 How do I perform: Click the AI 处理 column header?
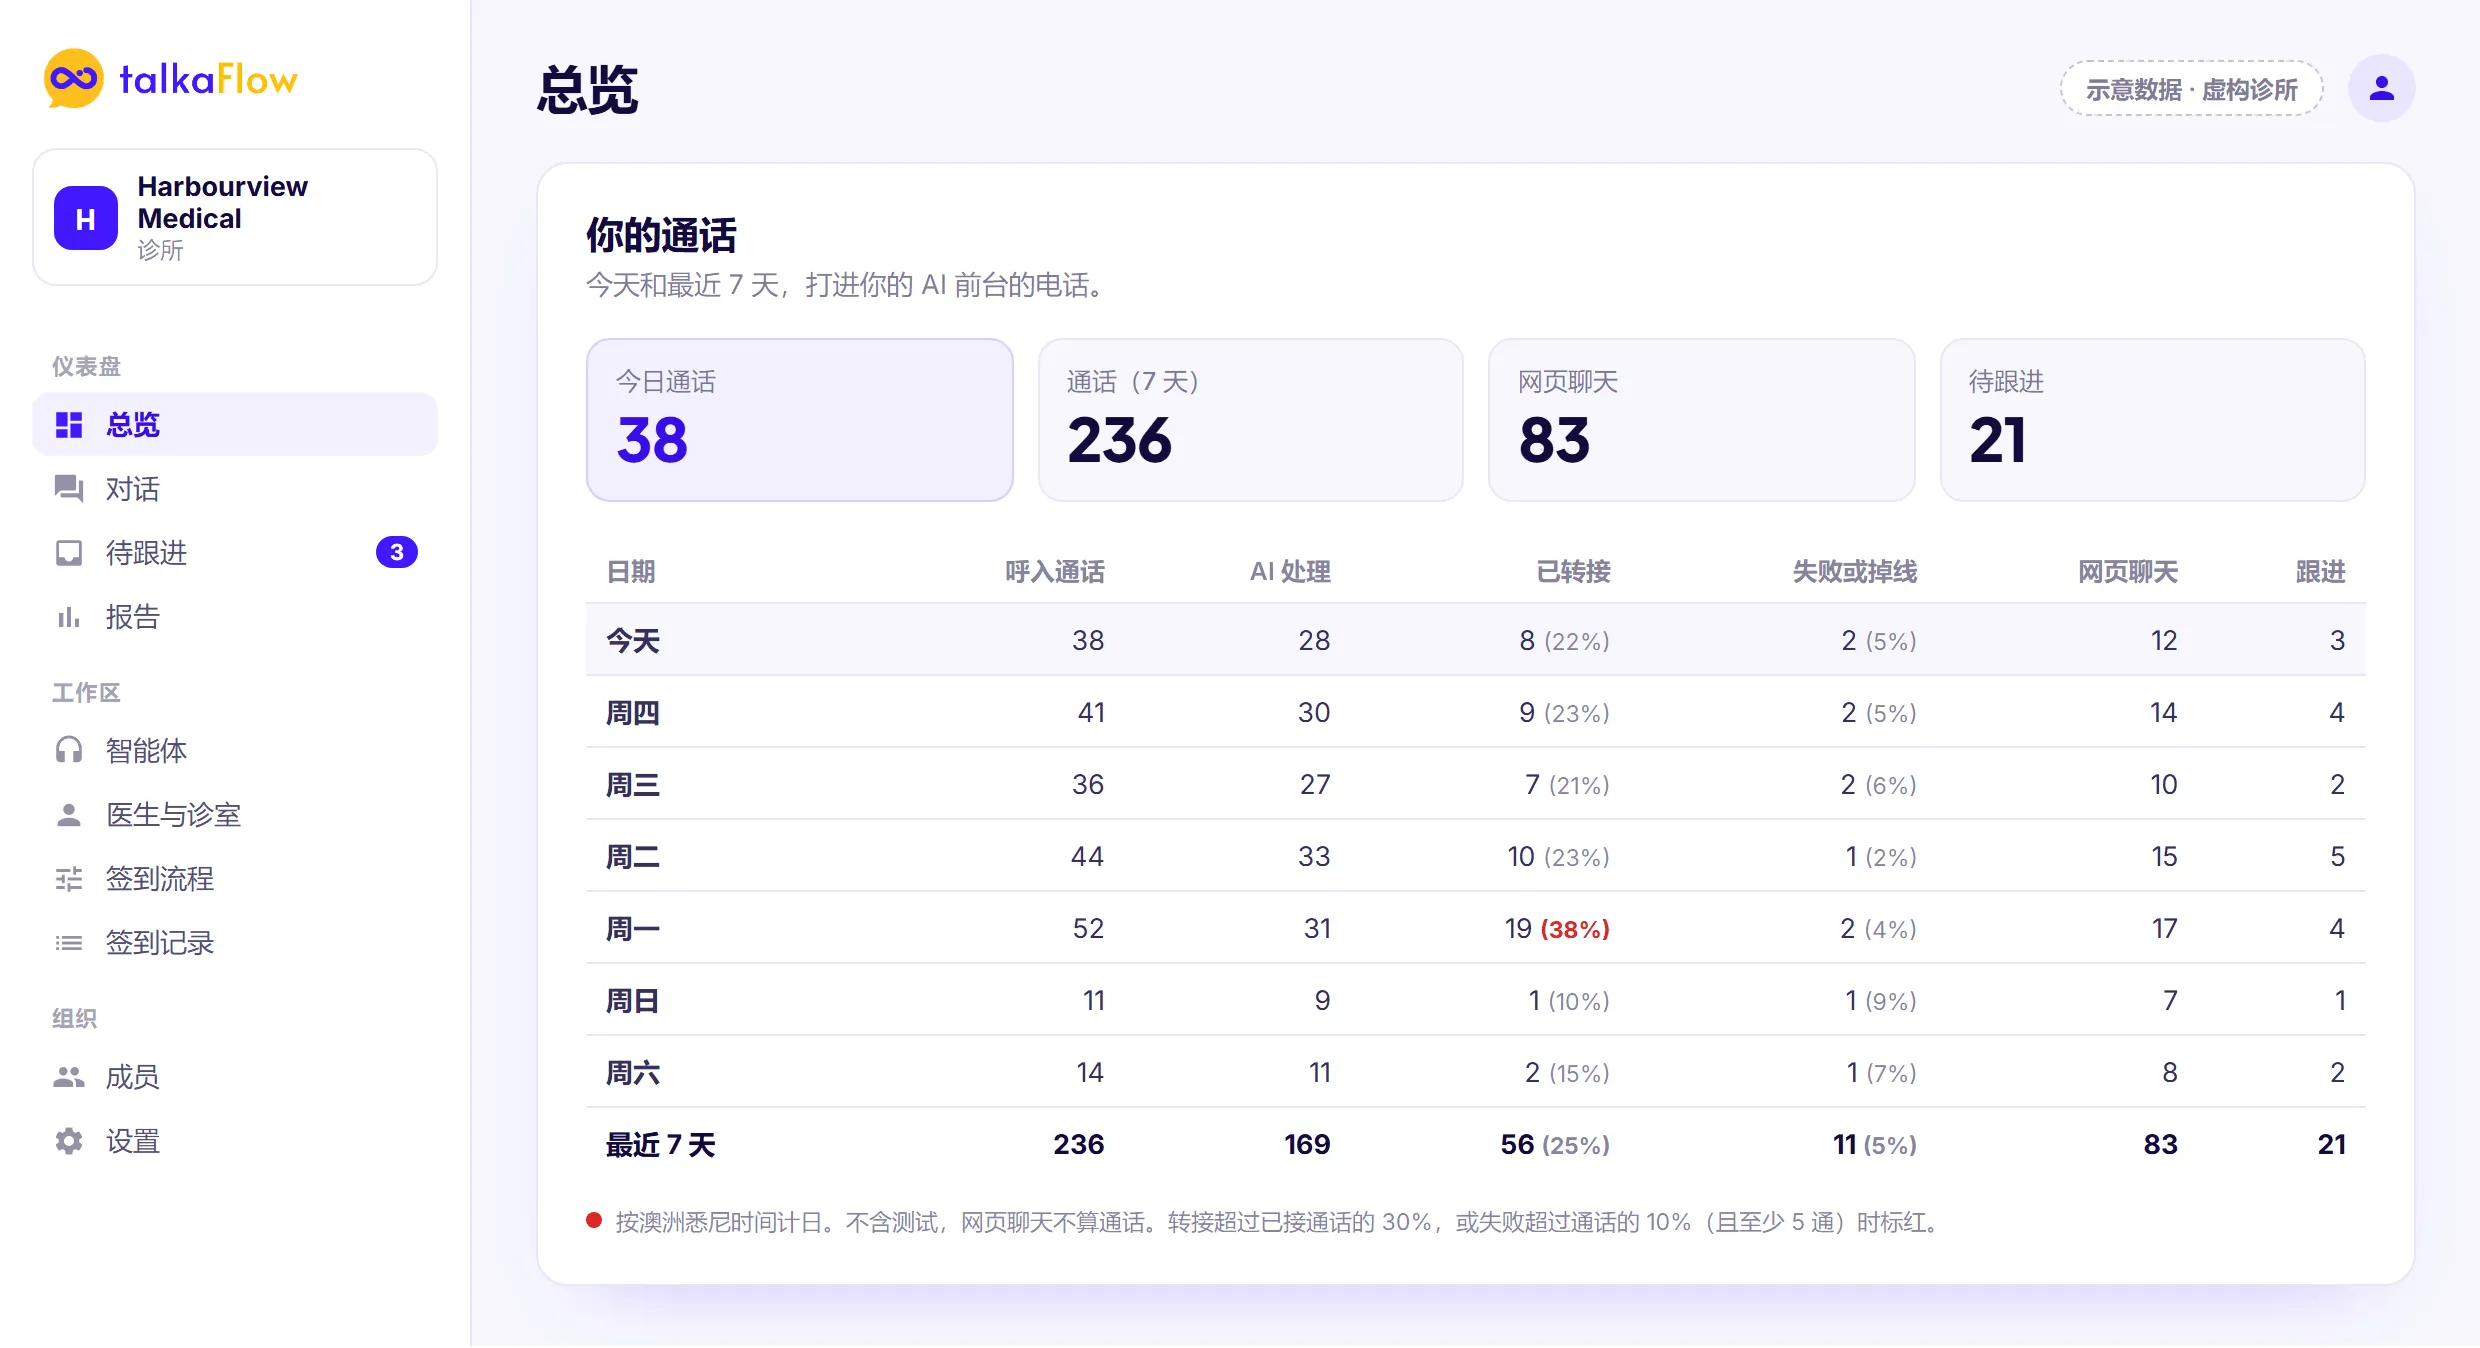tap(1290, 572)
